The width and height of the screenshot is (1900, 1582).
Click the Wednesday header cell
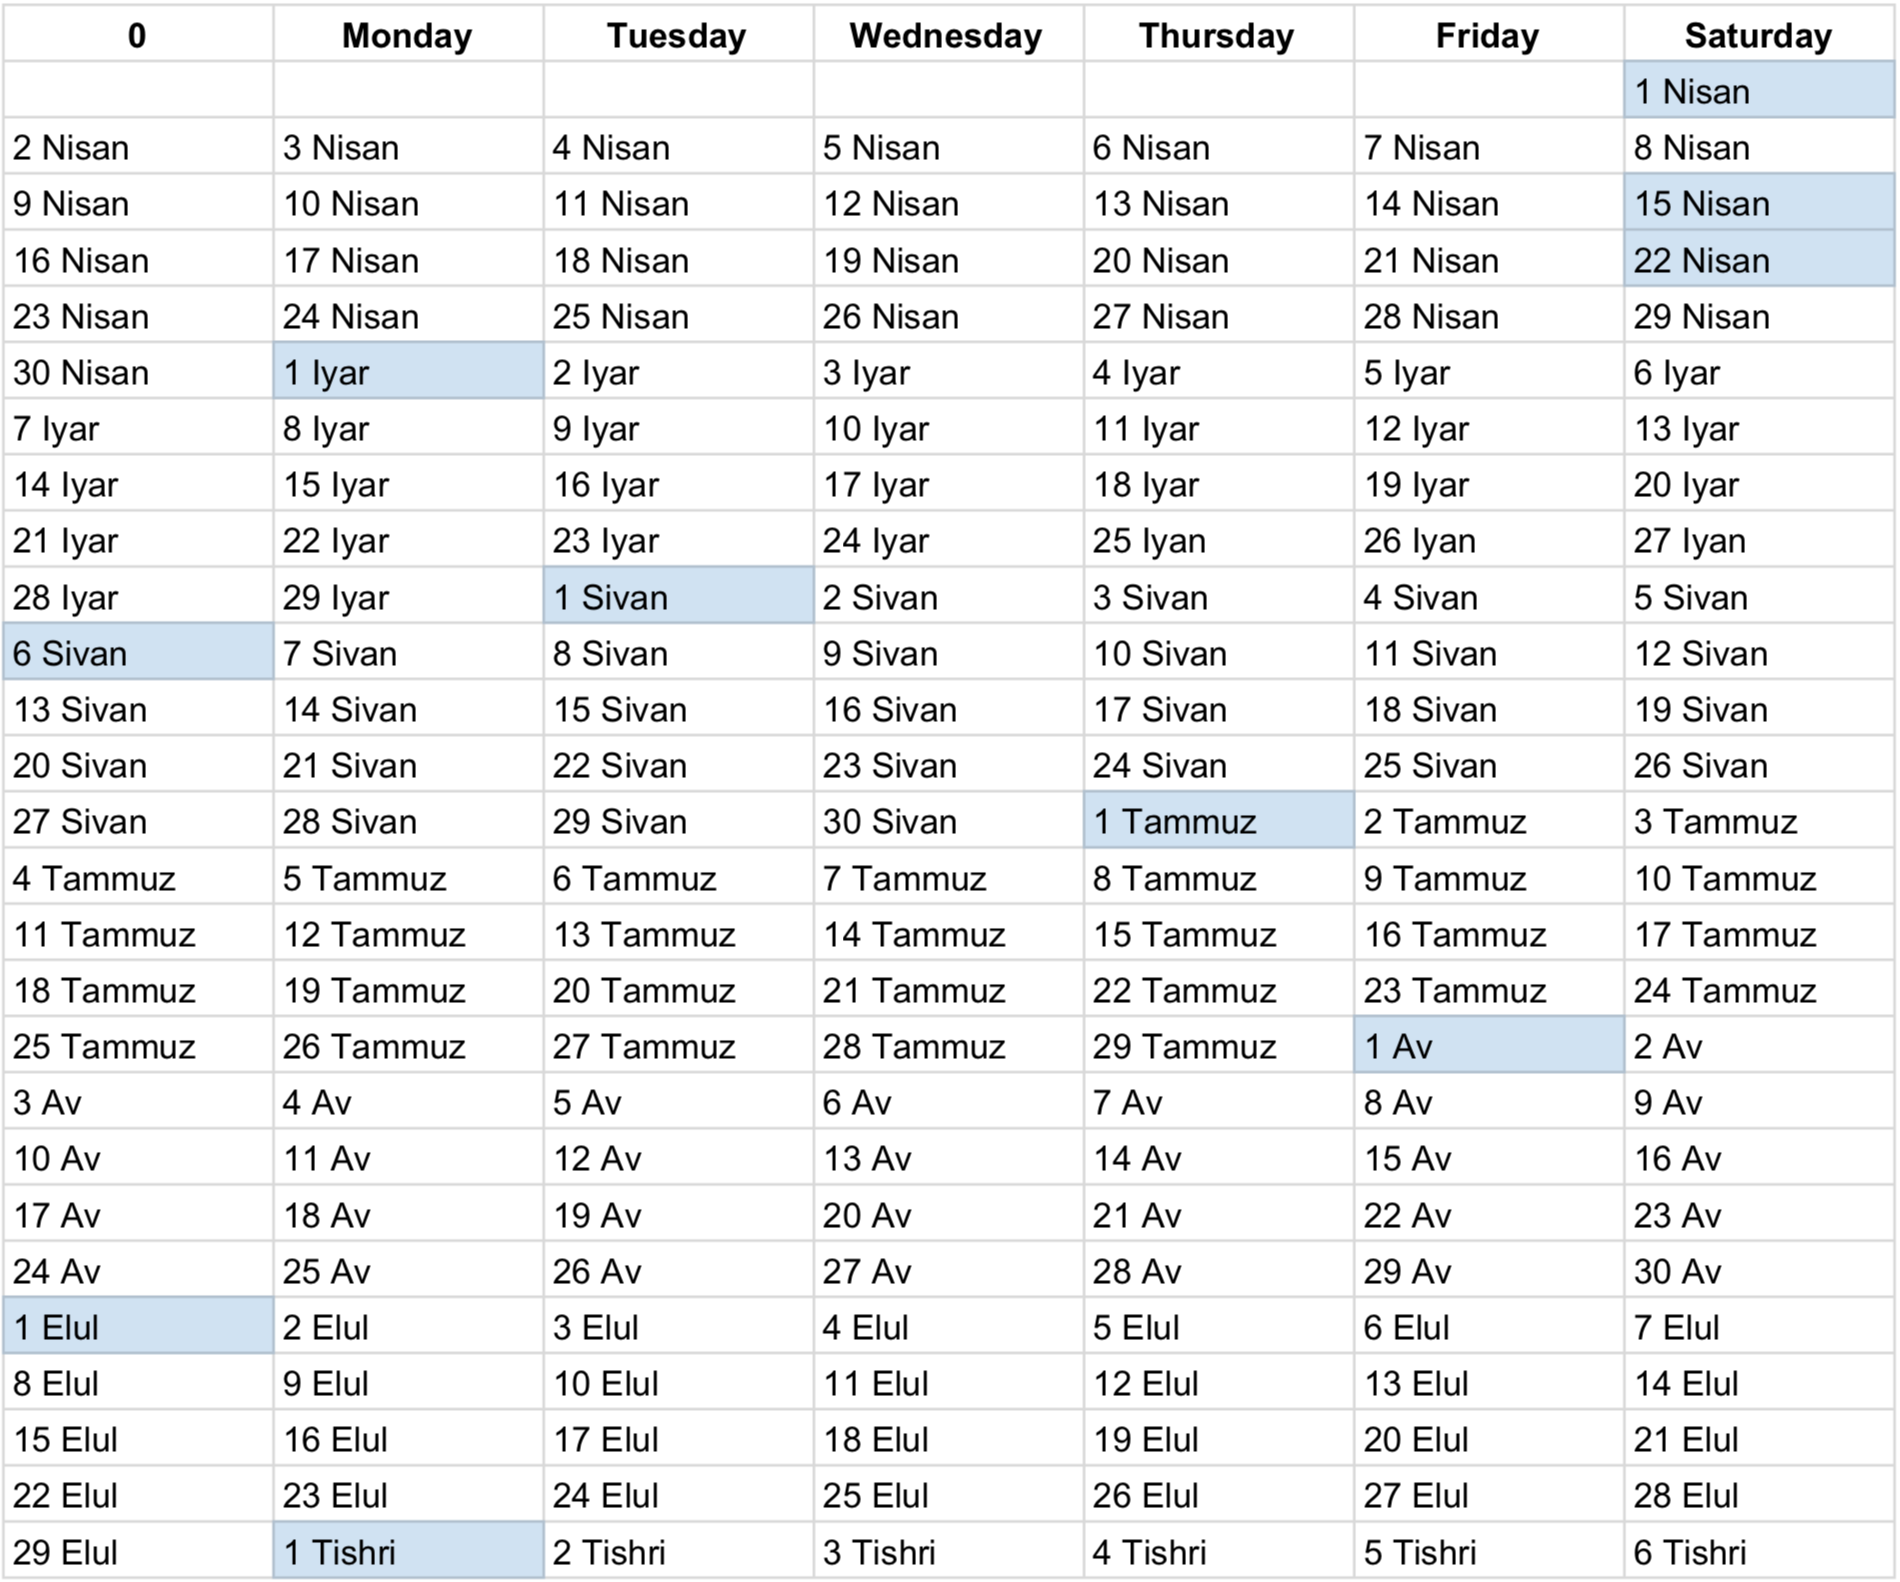(946, 36)
